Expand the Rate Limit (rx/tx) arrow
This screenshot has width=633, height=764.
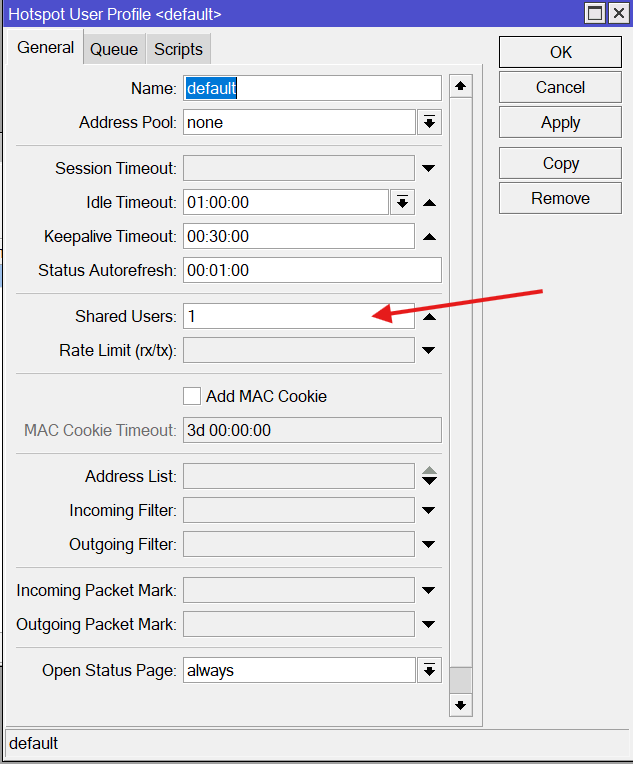pos(429,350)
